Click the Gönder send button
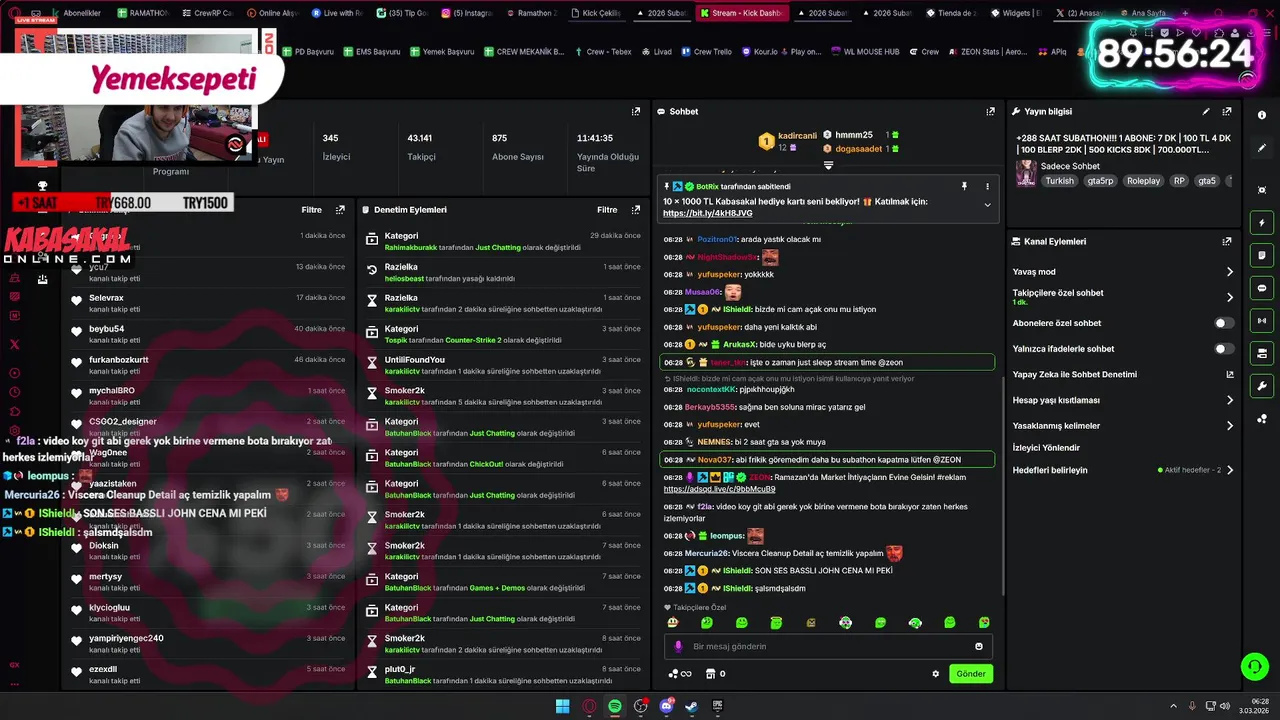The width and height of the screenshot is (1280, 720). [x=971, y=674]
